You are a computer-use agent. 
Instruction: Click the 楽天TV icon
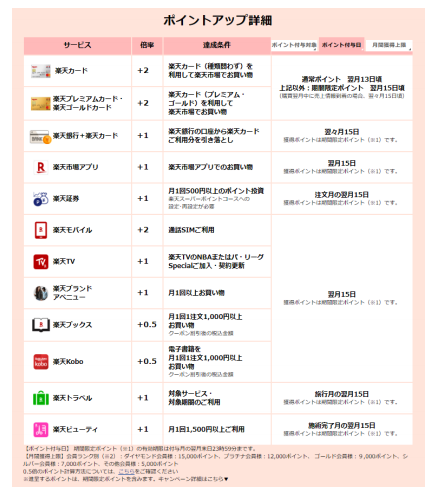point(41,262)
